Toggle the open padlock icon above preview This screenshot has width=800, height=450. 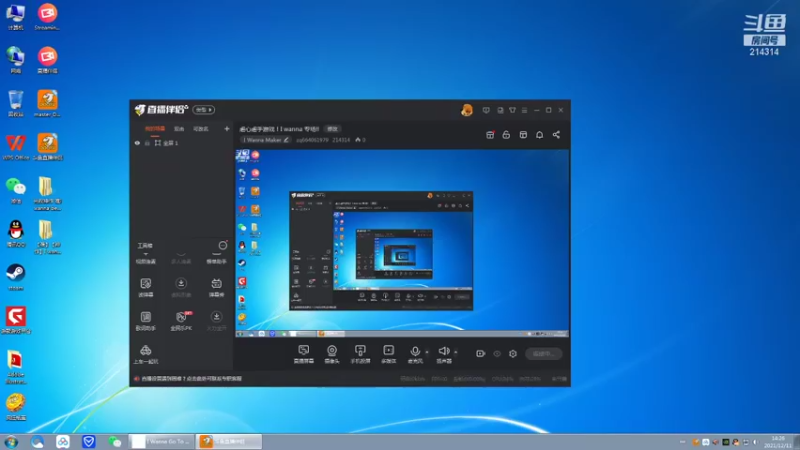506,135
